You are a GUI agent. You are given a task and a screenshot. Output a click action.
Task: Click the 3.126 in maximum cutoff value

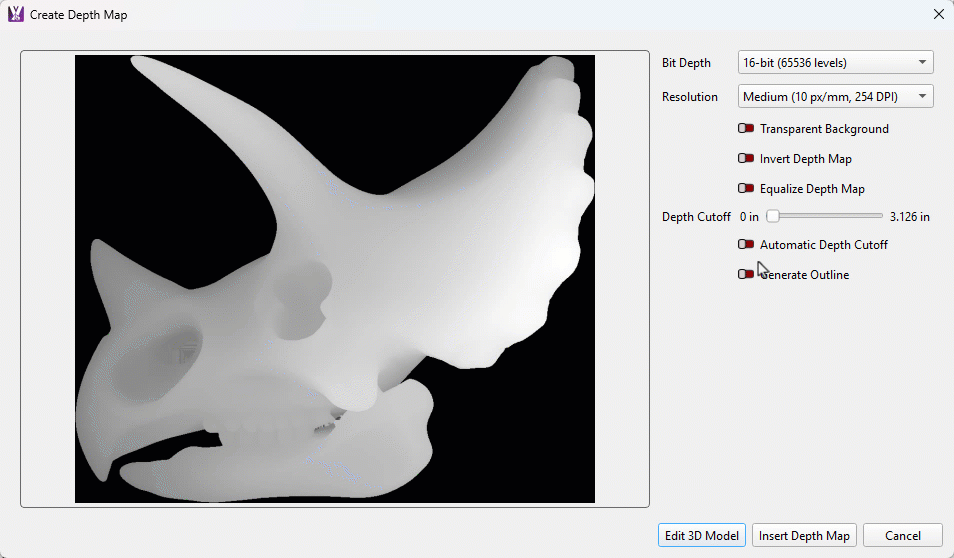point(910,217)
